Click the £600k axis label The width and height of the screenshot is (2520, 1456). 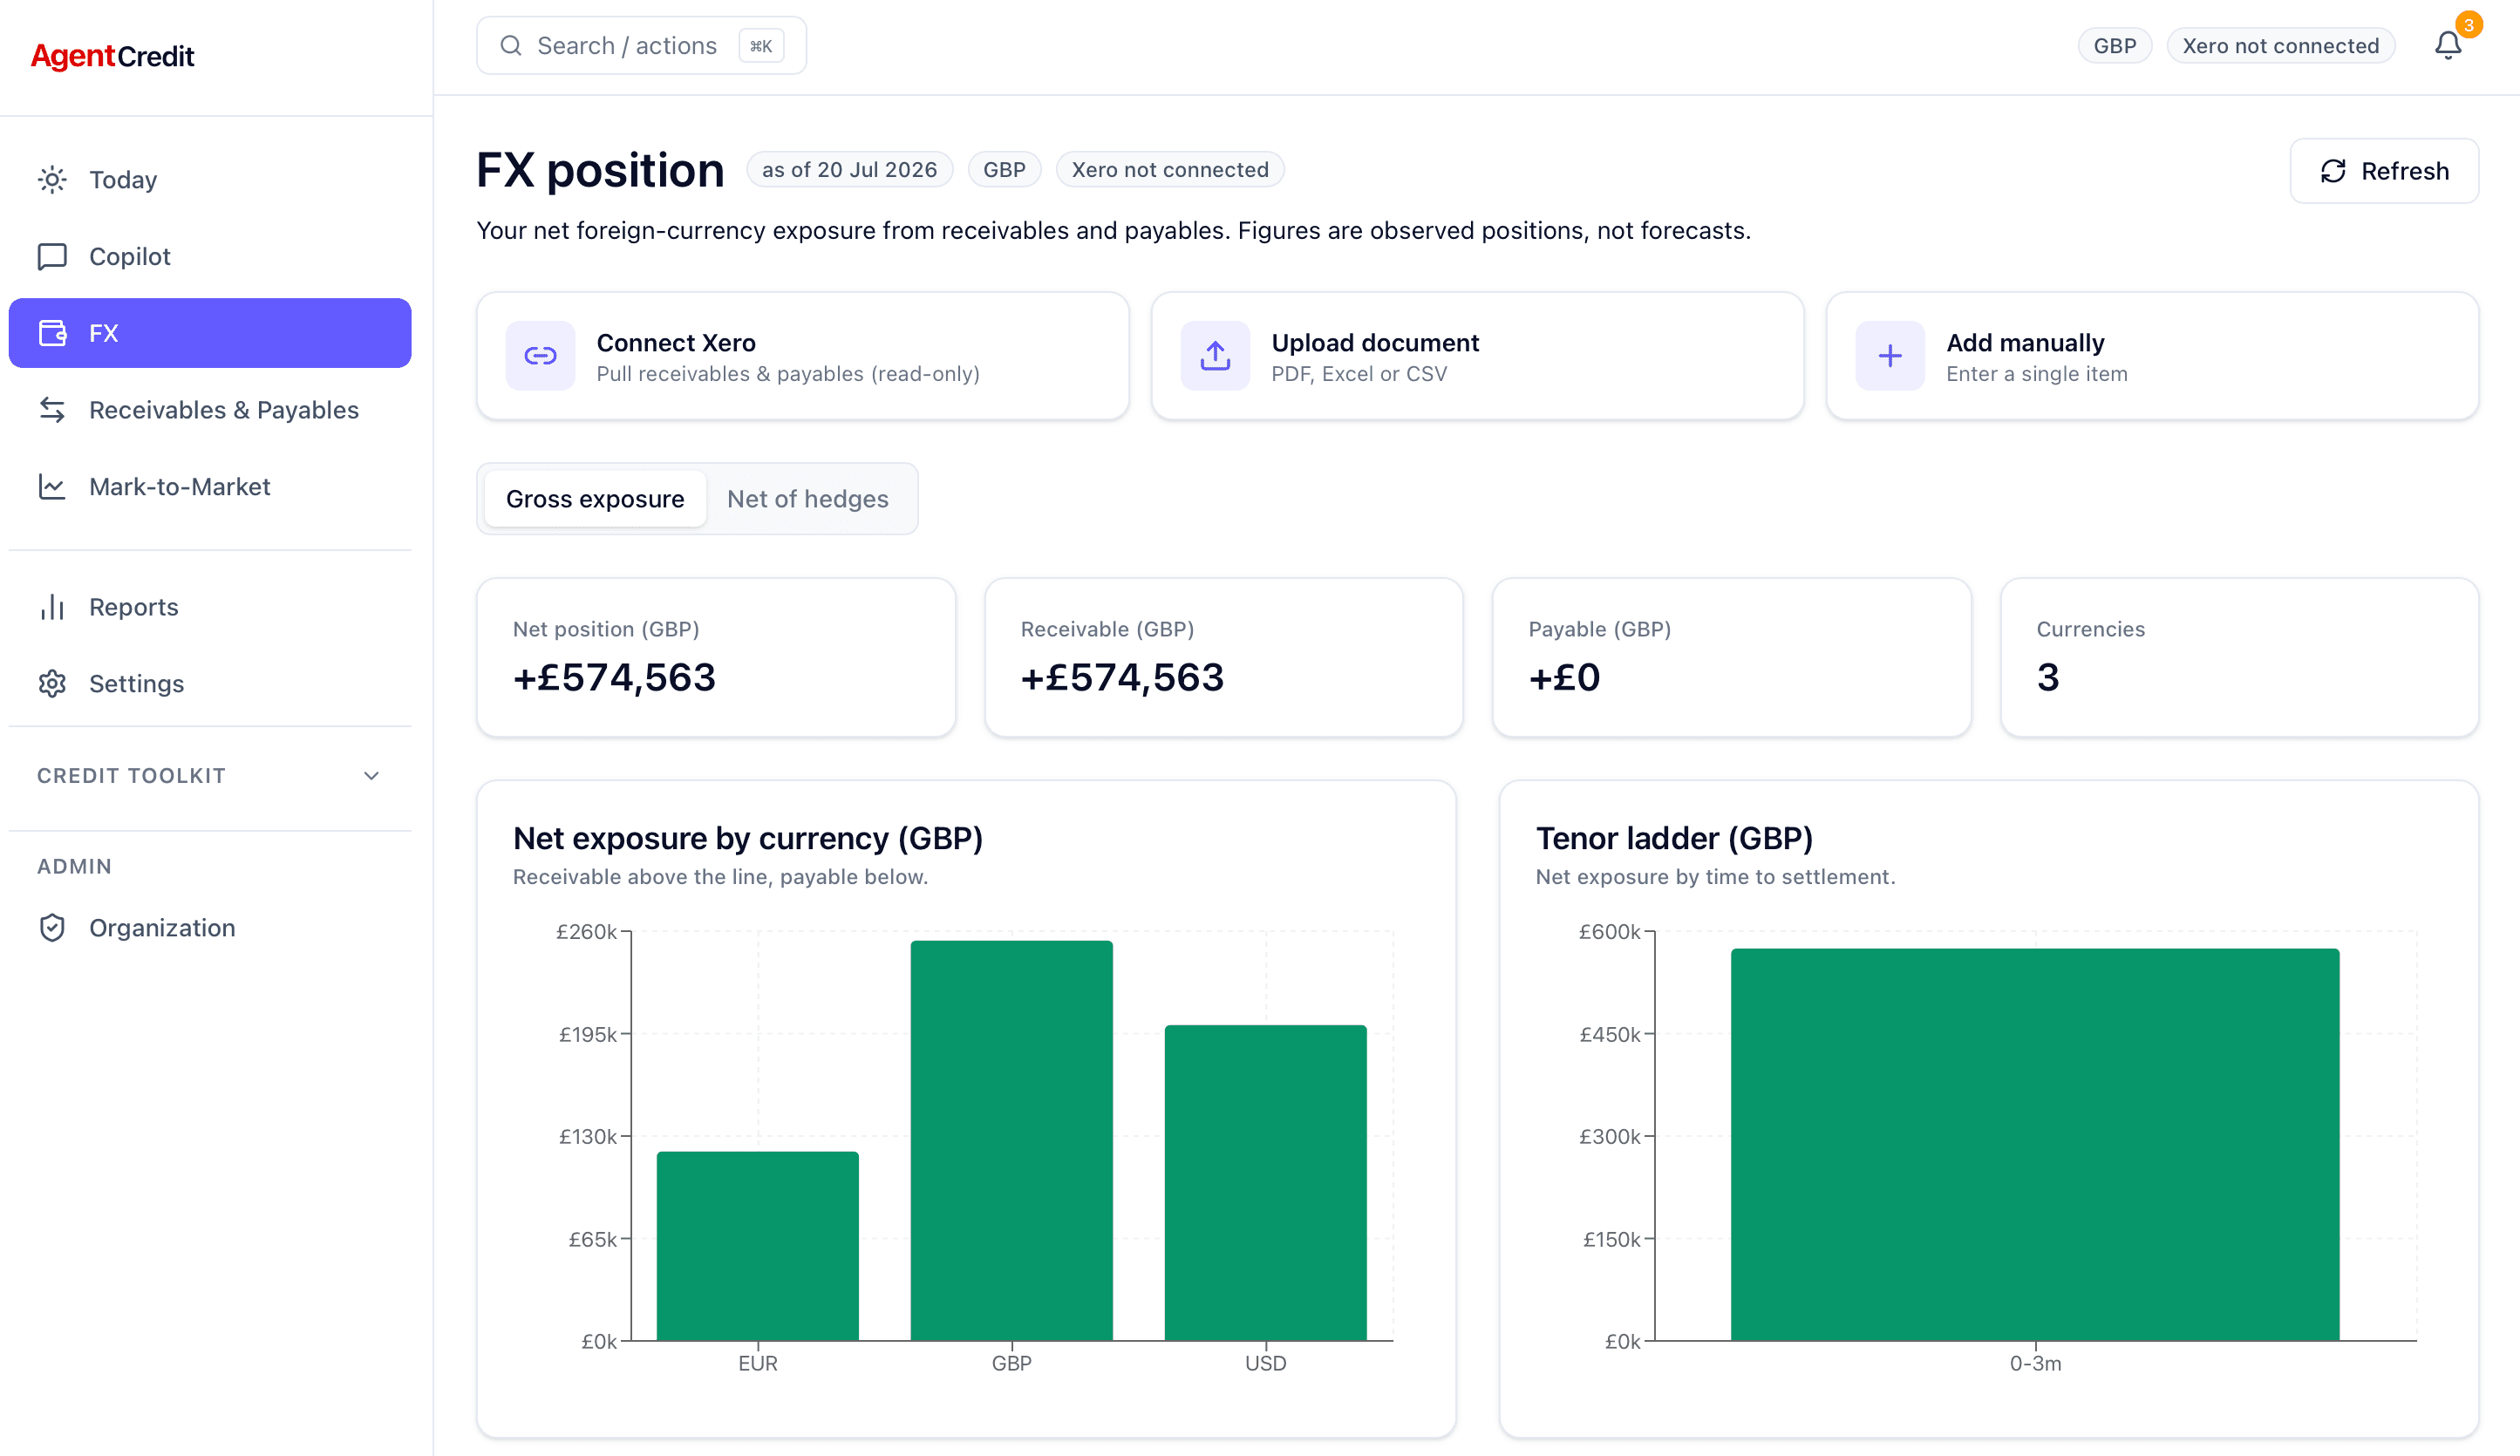click(1609, 932)
